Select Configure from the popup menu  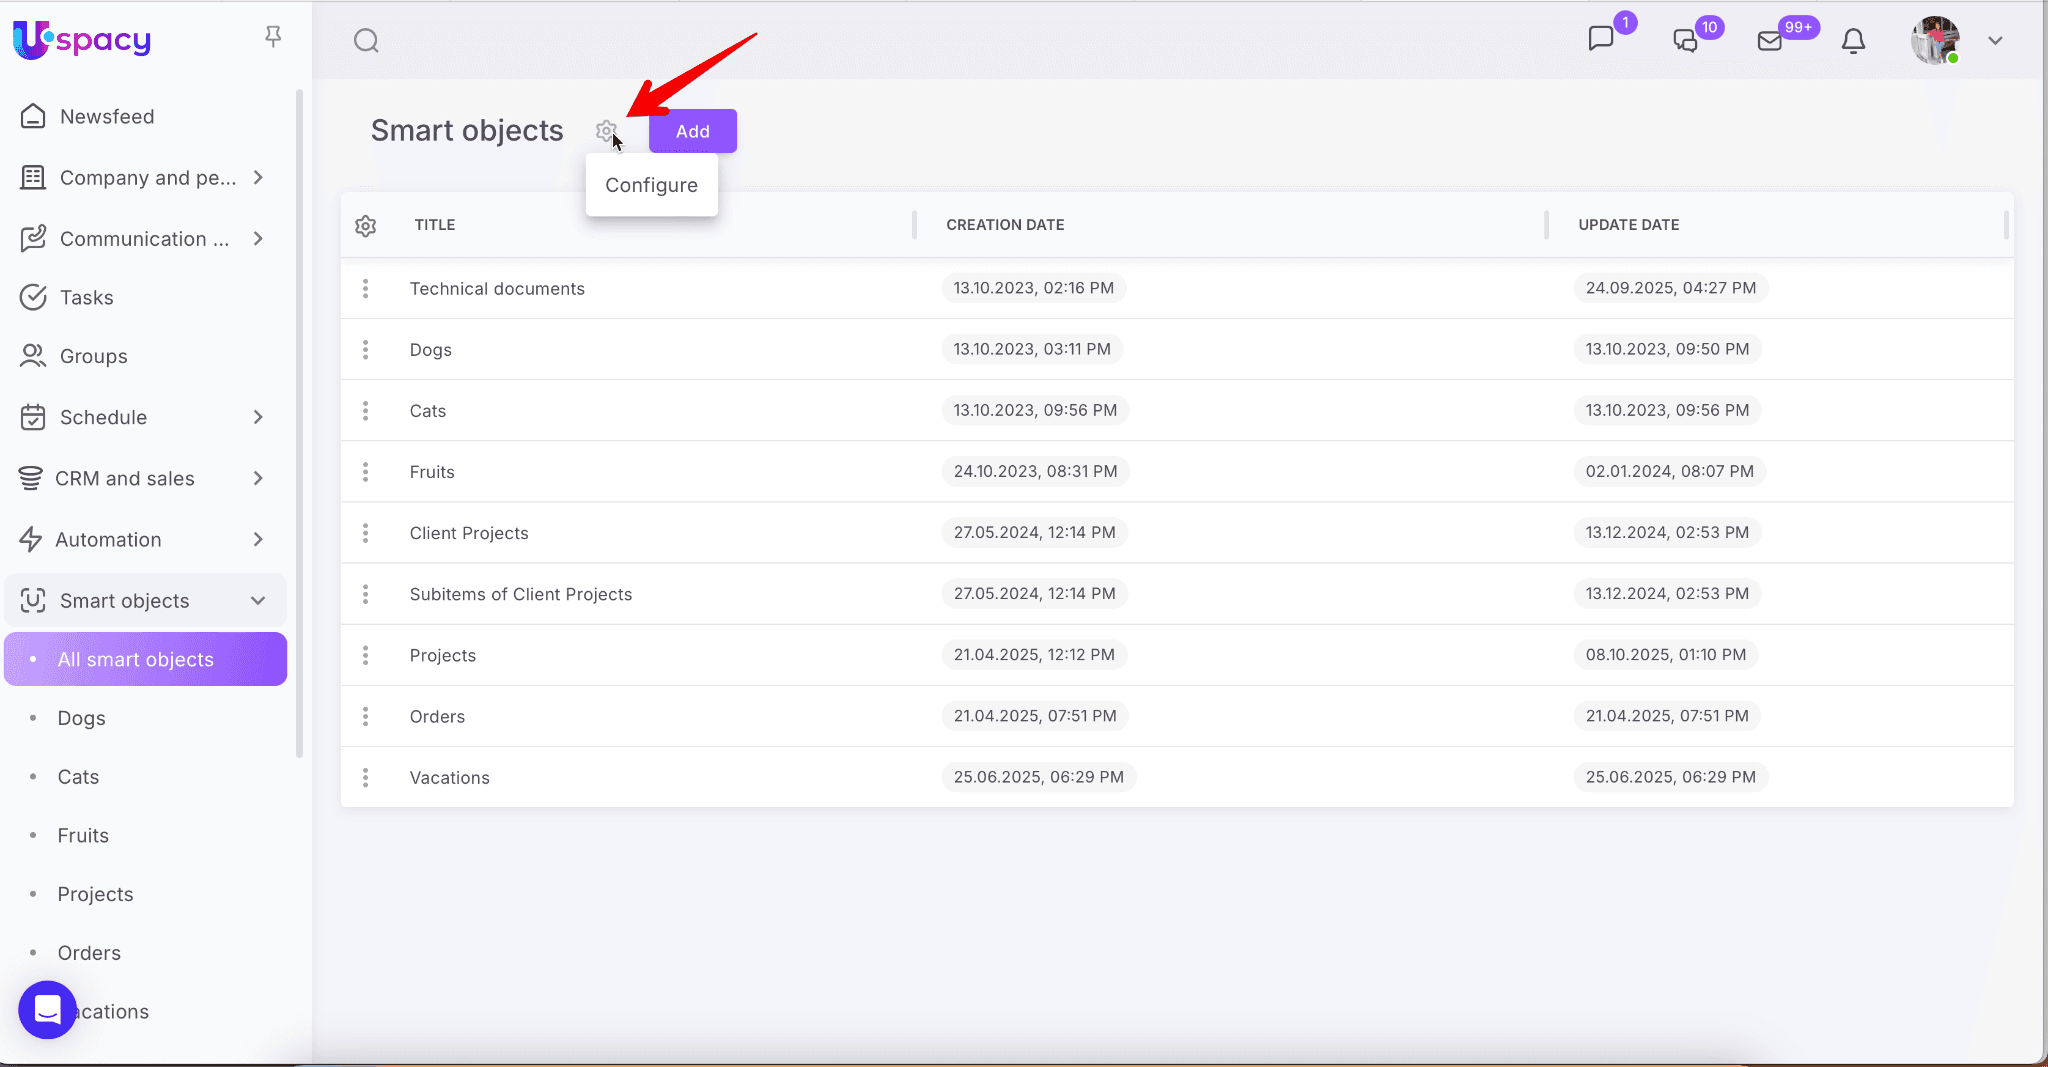tap(651, 185)
